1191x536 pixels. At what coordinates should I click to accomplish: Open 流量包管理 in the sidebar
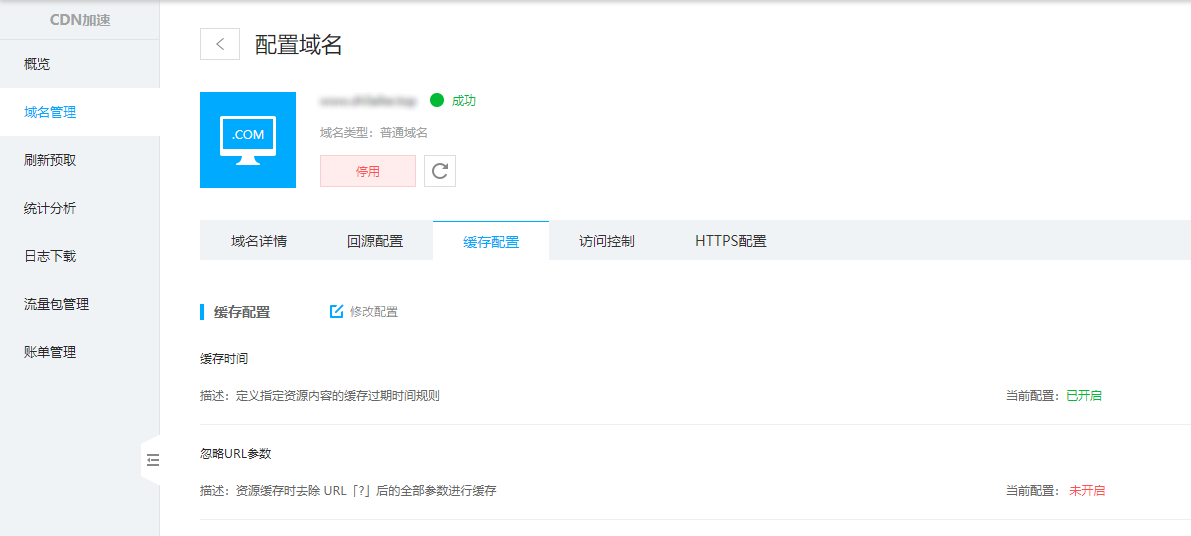click(x=56, y=304)
